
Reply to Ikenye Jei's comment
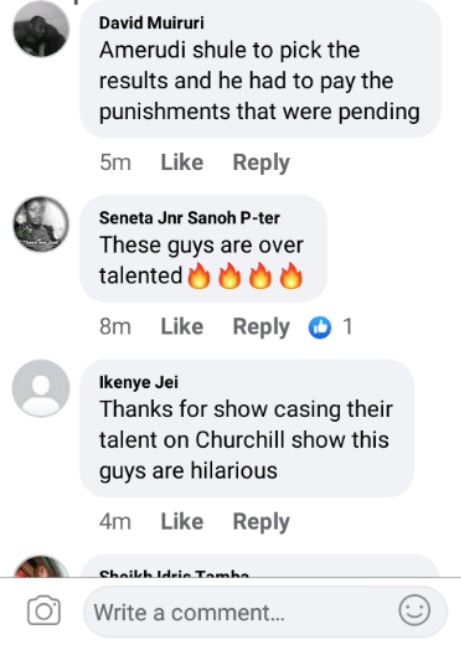[x=261, y=522]
